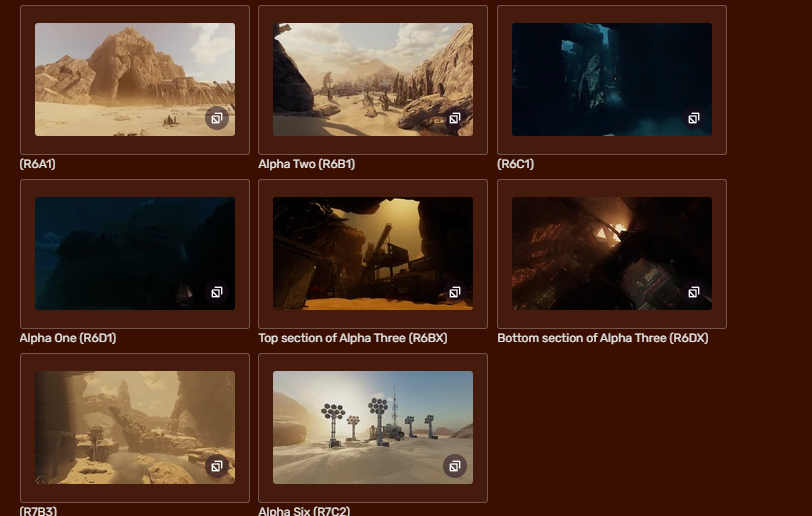Viewport: 812px width, 516px height.
Task: Click expand icon on Alpha Two (R6B1) image
Action: [x=455, y=119]
